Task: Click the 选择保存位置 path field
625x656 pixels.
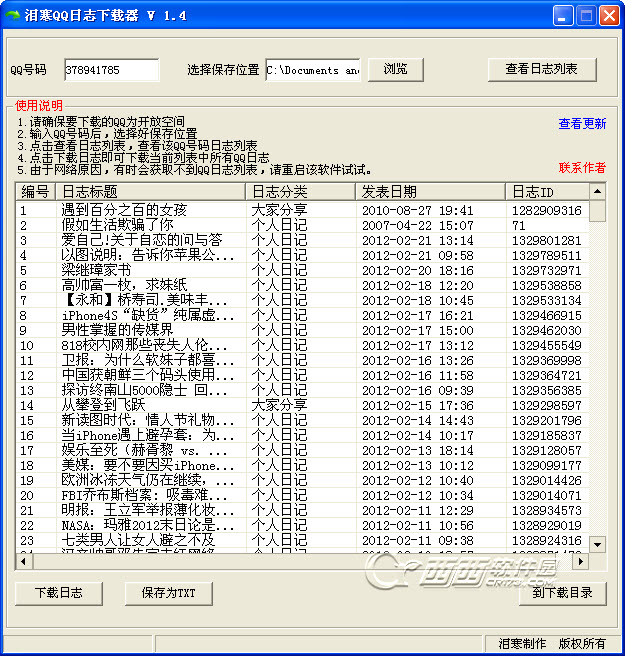Action: click(x=312, y=70)
